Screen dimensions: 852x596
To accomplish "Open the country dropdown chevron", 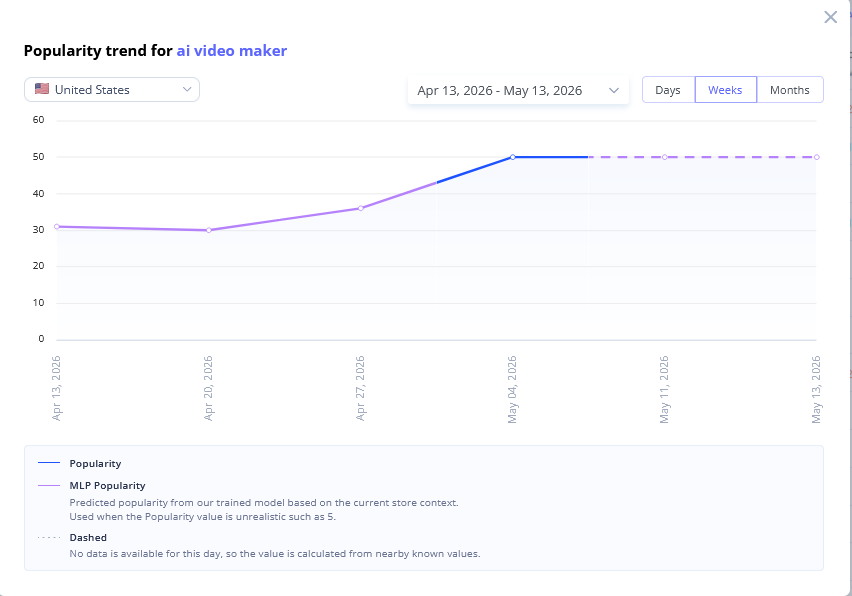I will 187,89.
